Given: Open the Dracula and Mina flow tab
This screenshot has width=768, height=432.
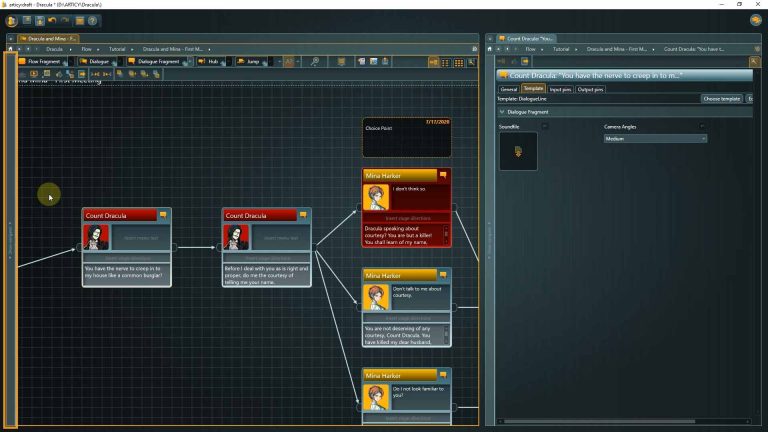Looking at the screenshot, I should point(48,38).
